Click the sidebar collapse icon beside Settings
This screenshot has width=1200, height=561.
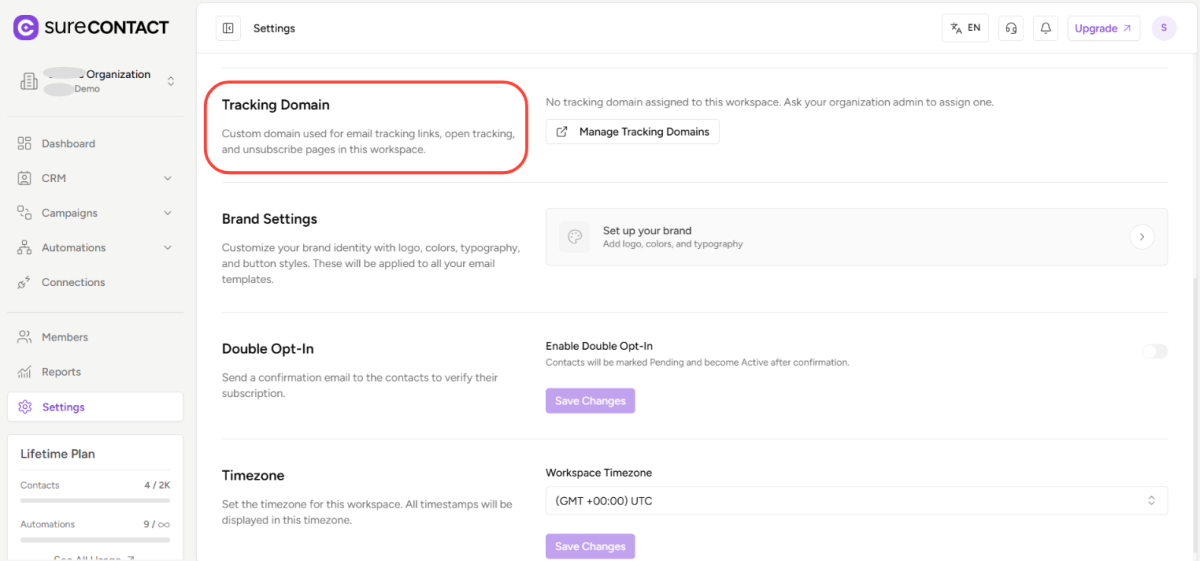(x=228, y=28)
